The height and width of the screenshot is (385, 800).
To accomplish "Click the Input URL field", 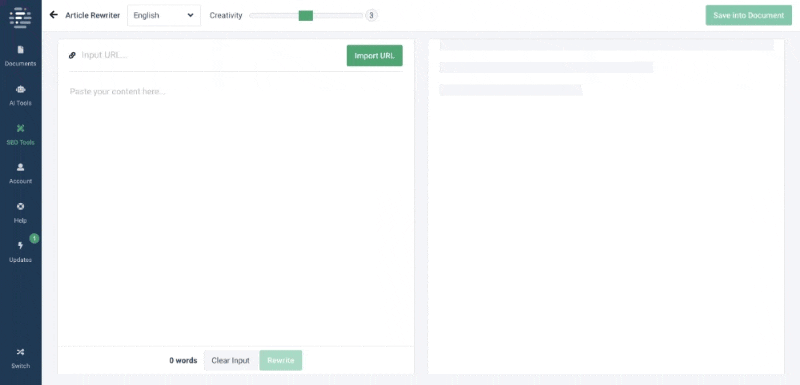I will [x=209, y=56].
